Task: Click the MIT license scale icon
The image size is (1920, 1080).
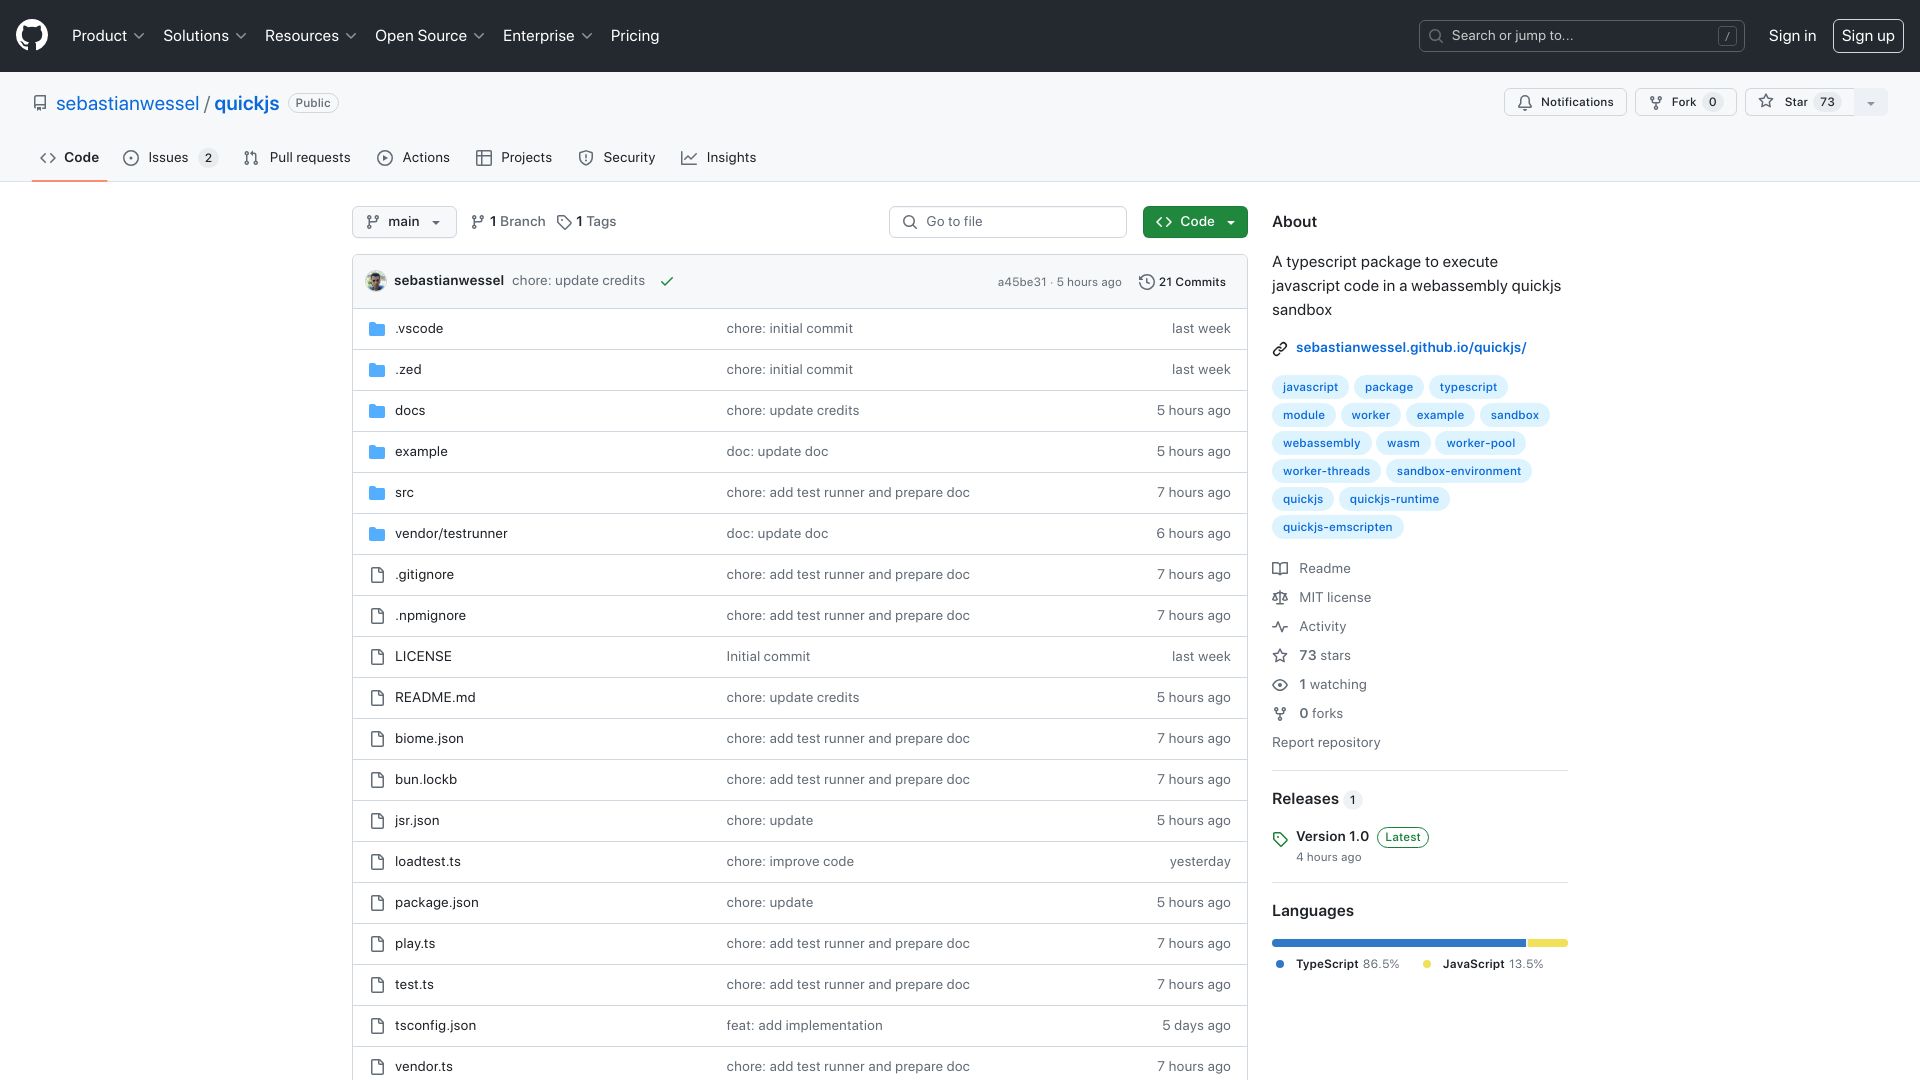Action: pyautogui.click(x=1280, y=598)
